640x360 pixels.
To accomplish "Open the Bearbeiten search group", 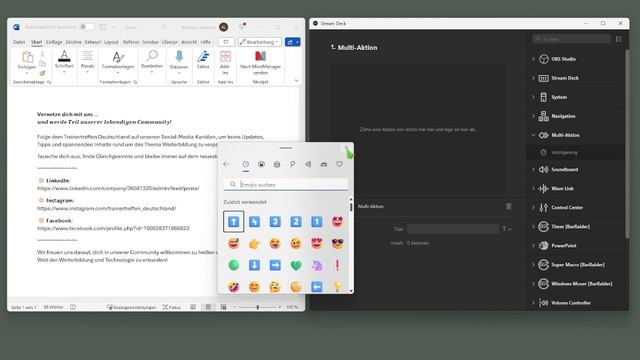I will [x=152, y=62].
